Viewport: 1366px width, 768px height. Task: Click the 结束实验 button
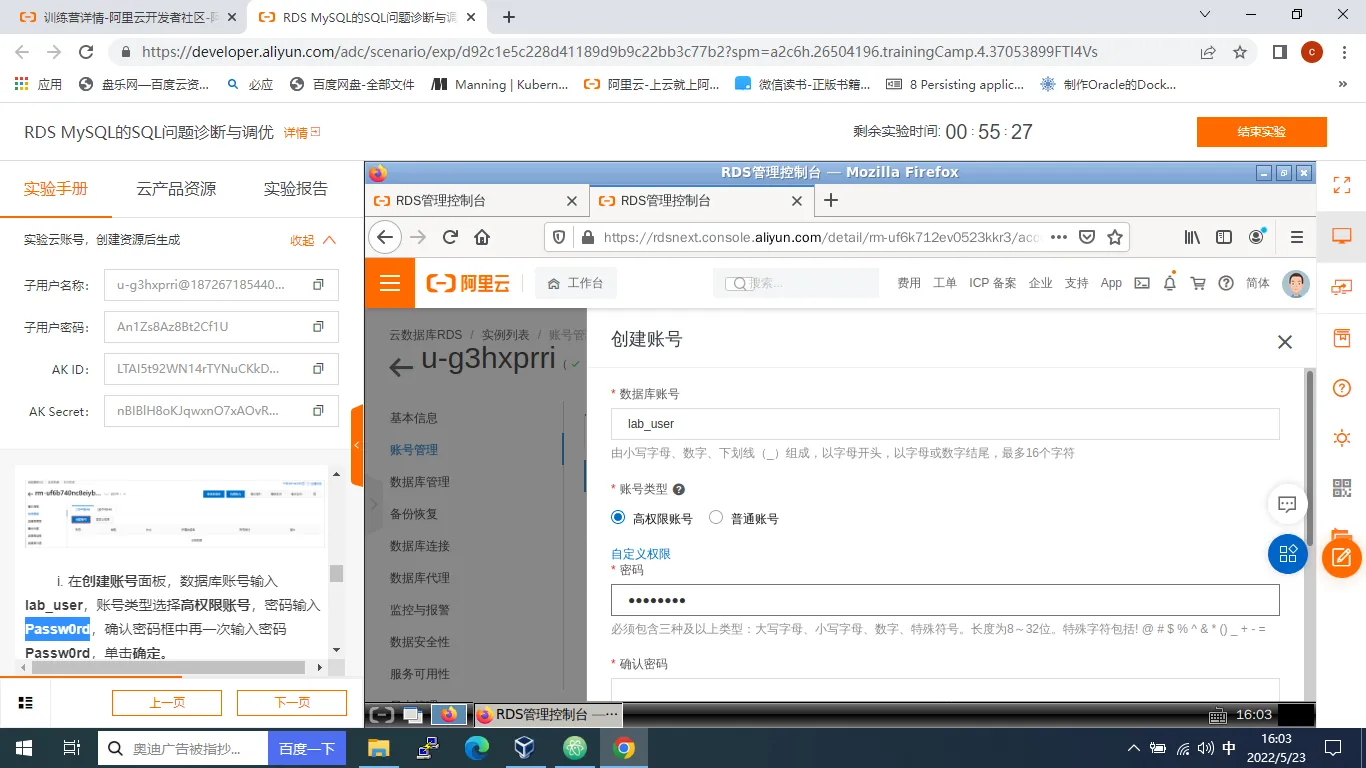pyautogui.click(x=1261, y=132)
